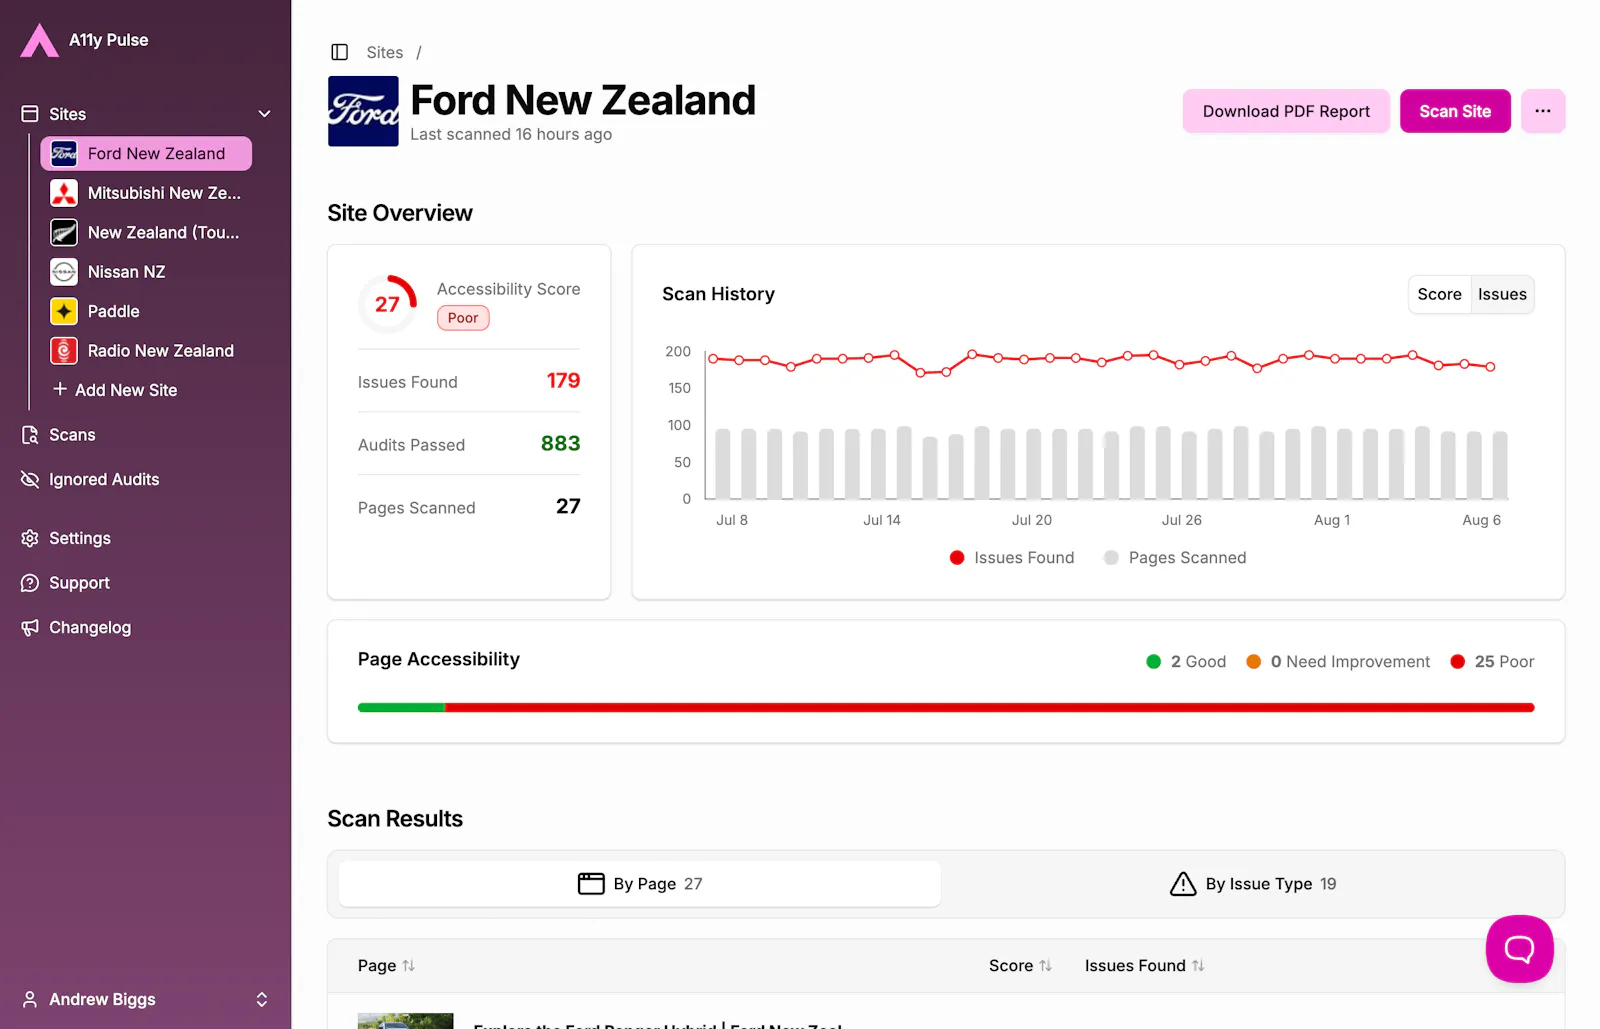Image resolution: width=1600 pixels, height=1029 pixels.
Task: Click the Issues Found value 179
Action: 563,381
